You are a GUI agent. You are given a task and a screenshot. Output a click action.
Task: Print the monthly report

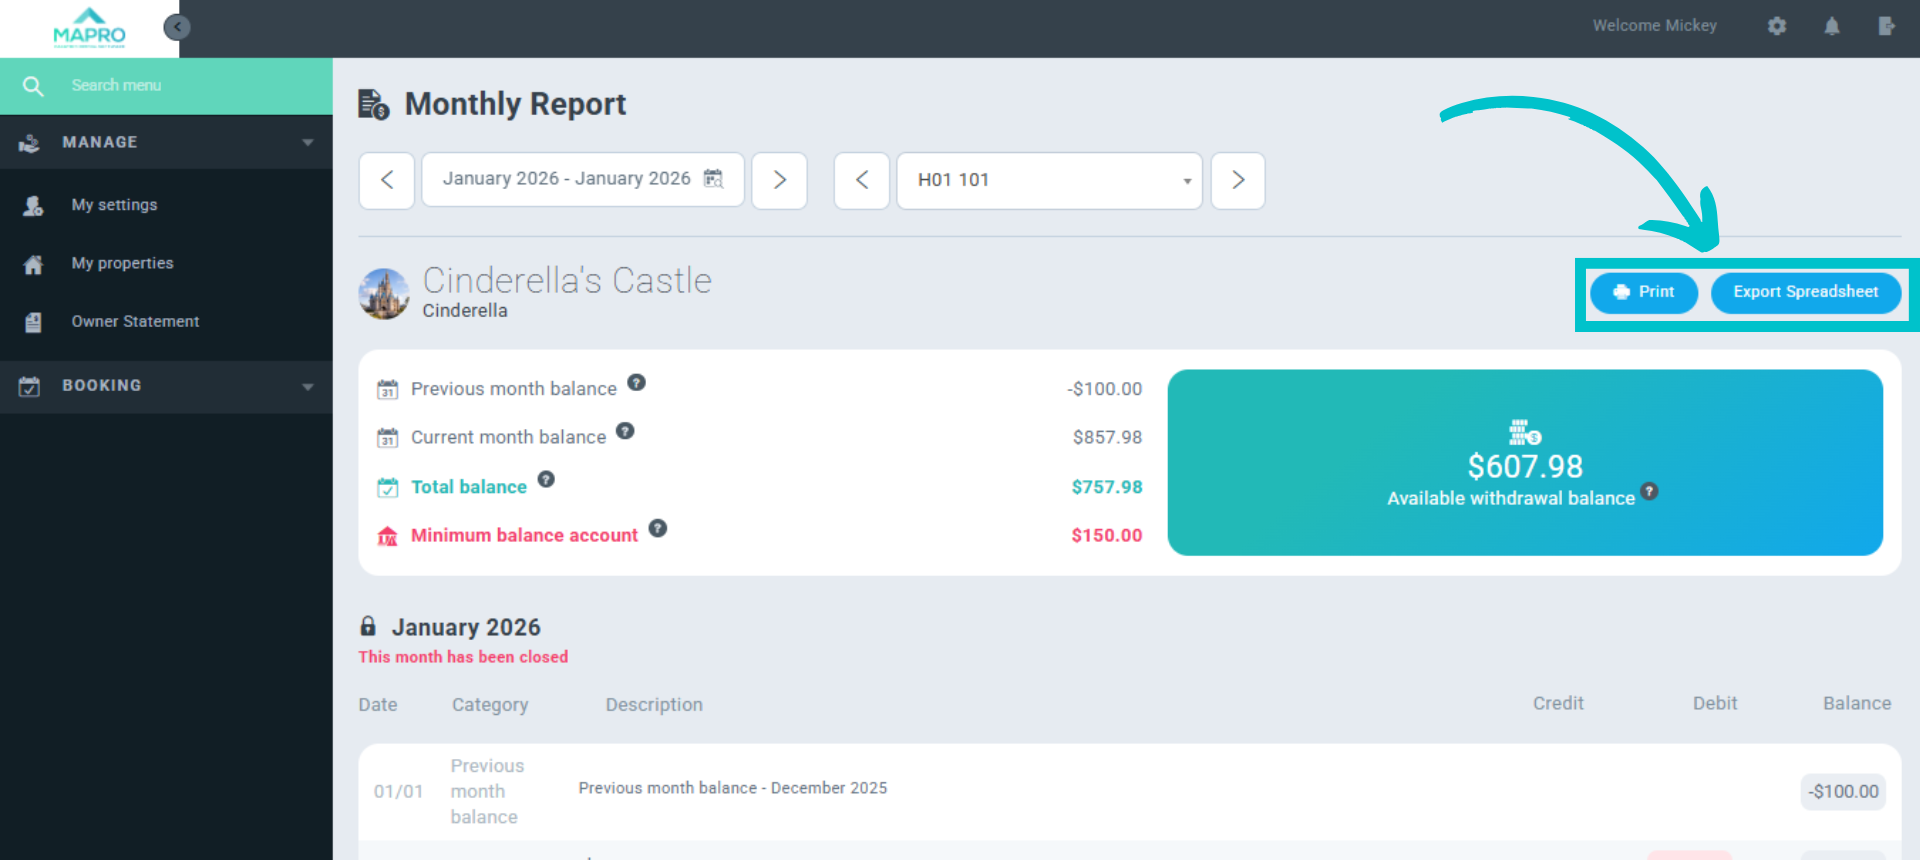coord(1643,292)
